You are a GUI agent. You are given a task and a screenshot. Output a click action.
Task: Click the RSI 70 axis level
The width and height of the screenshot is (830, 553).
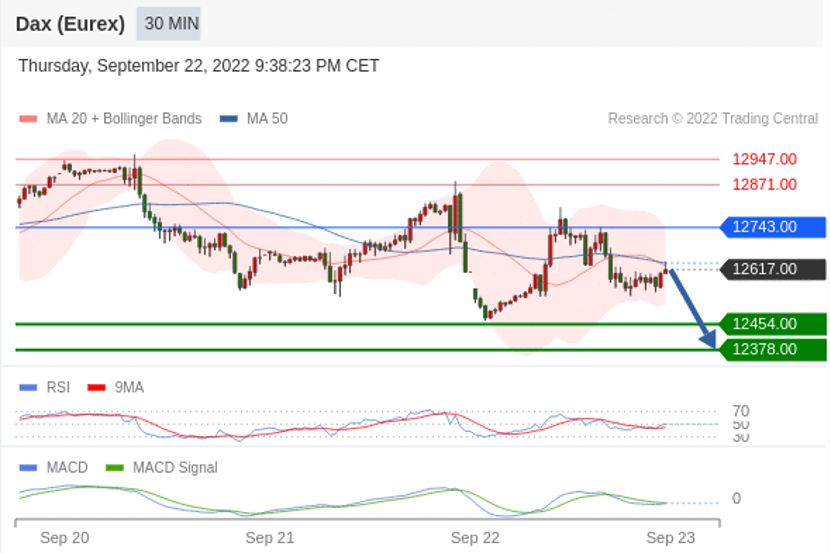pos(741,411)
